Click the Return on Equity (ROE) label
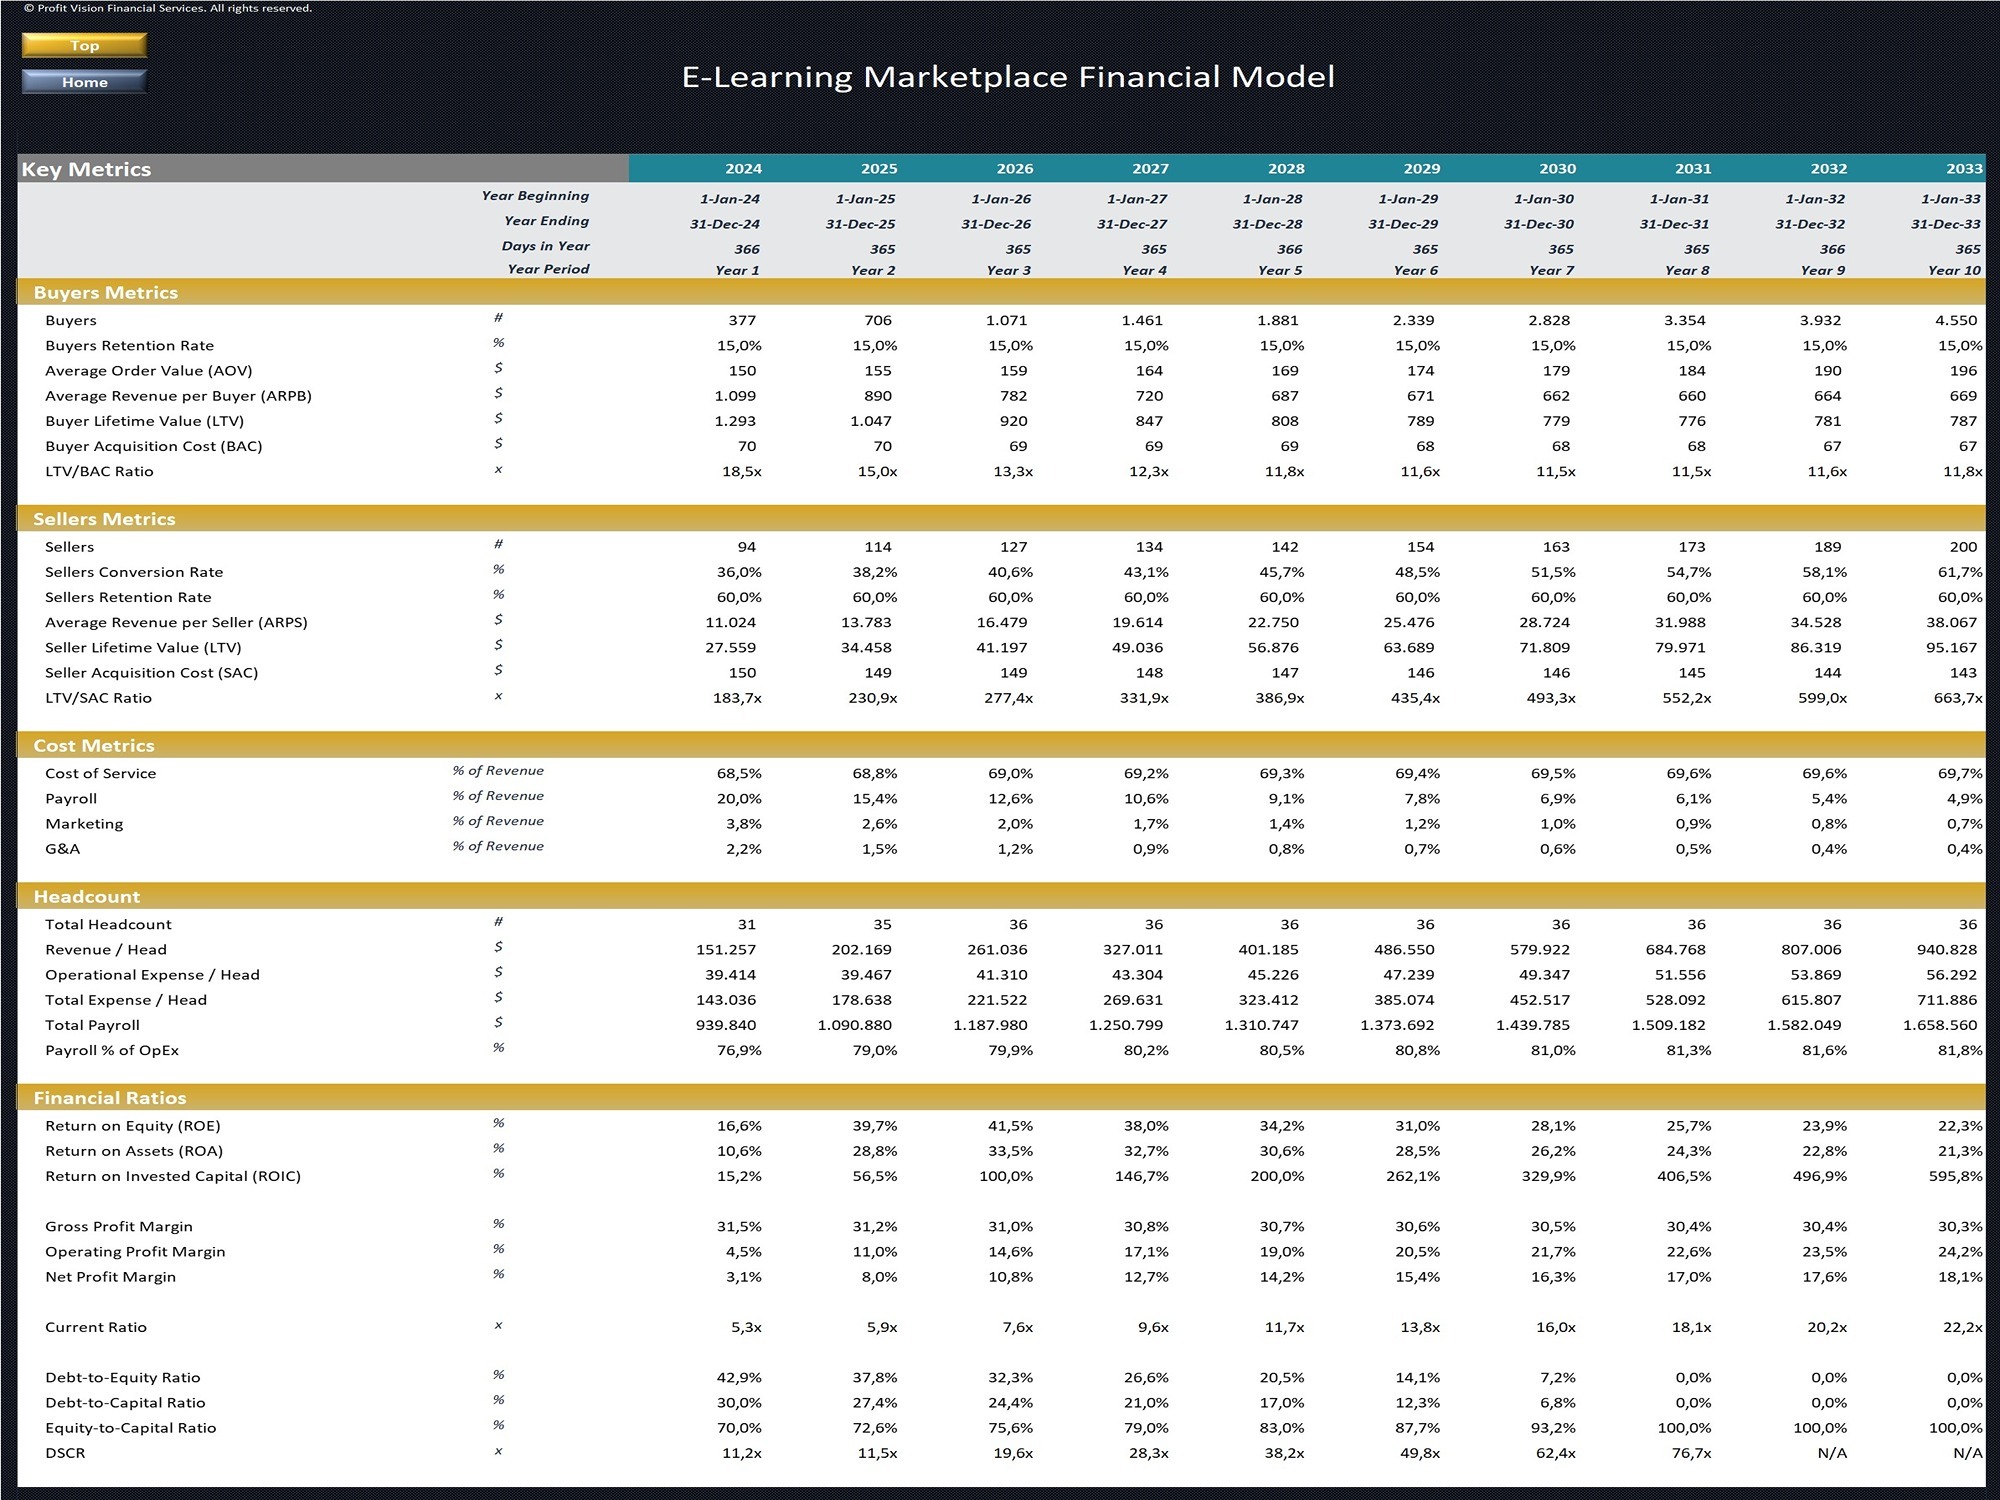 pyautogui.click(x=132, y=1126)
